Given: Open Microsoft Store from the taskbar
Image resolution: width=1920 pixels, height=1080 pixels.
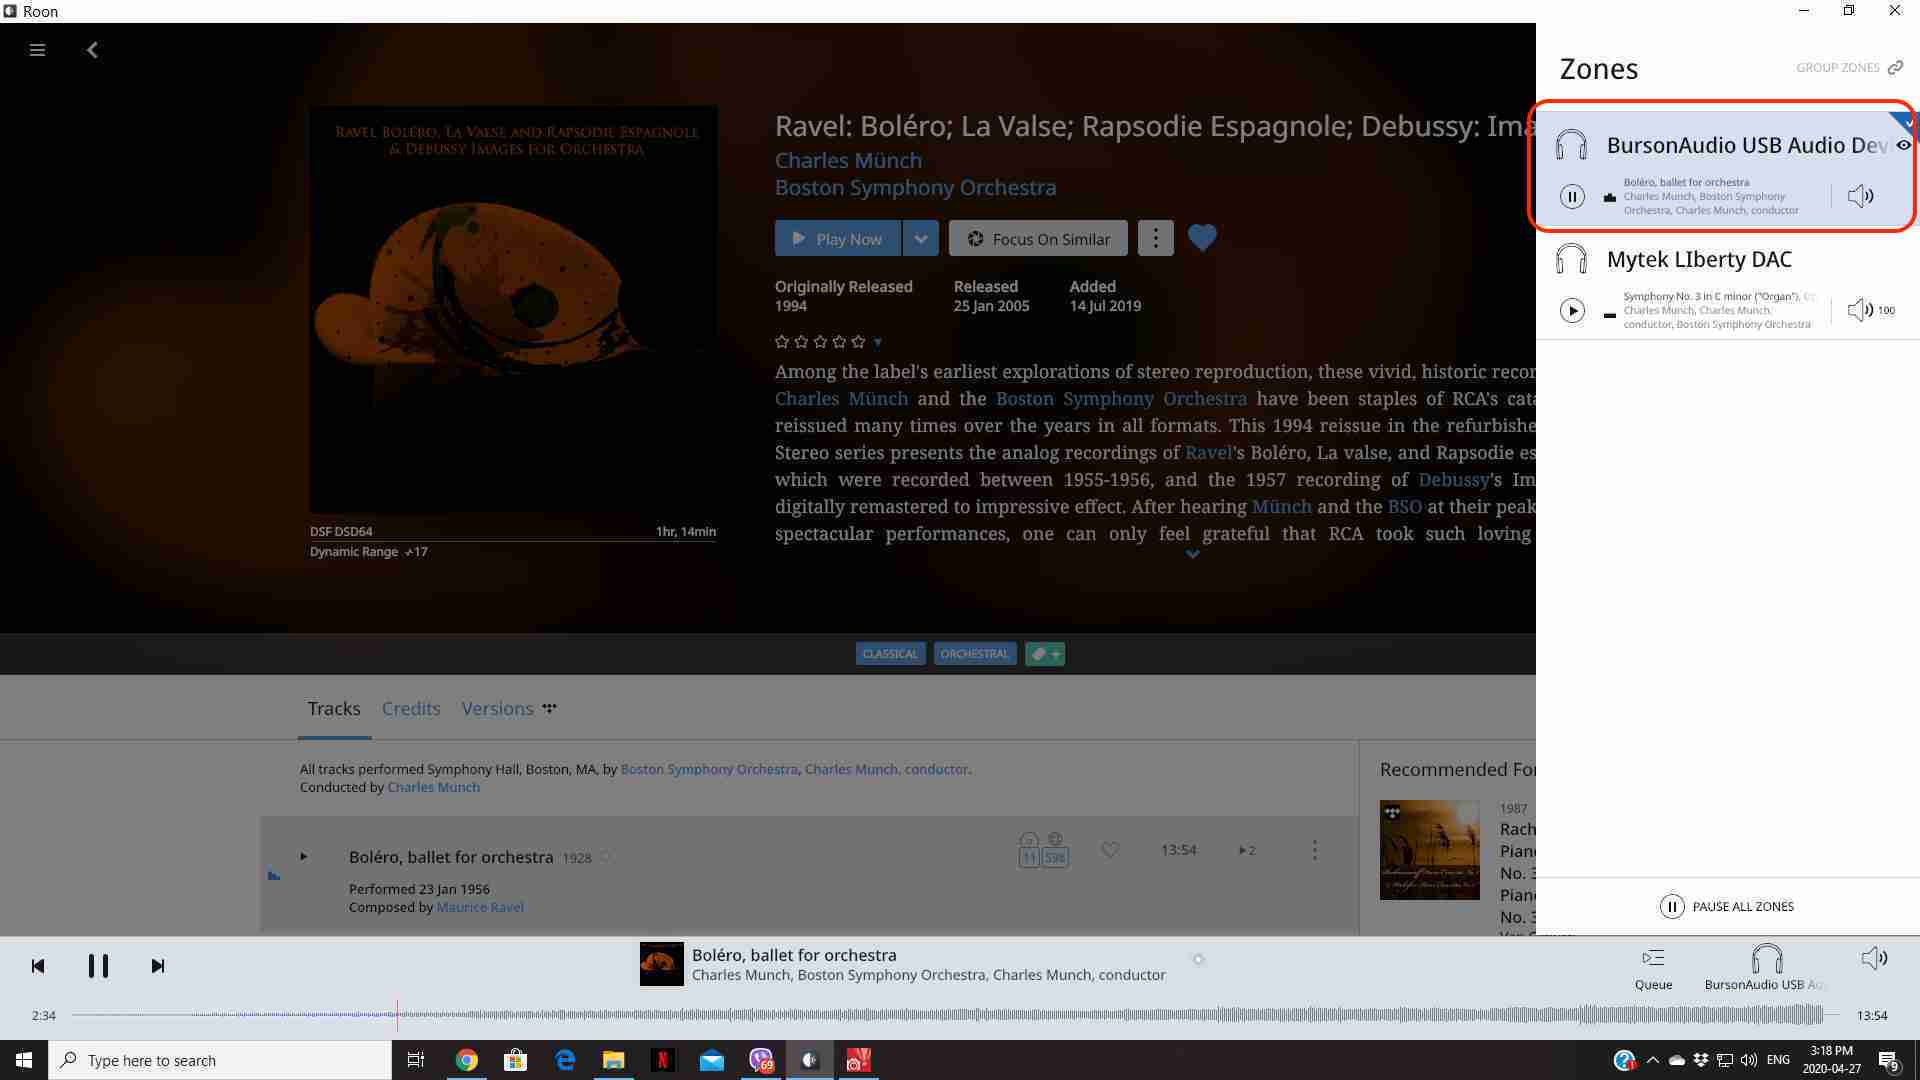Looking at the screenshot, I should [x=515, y=1060].
